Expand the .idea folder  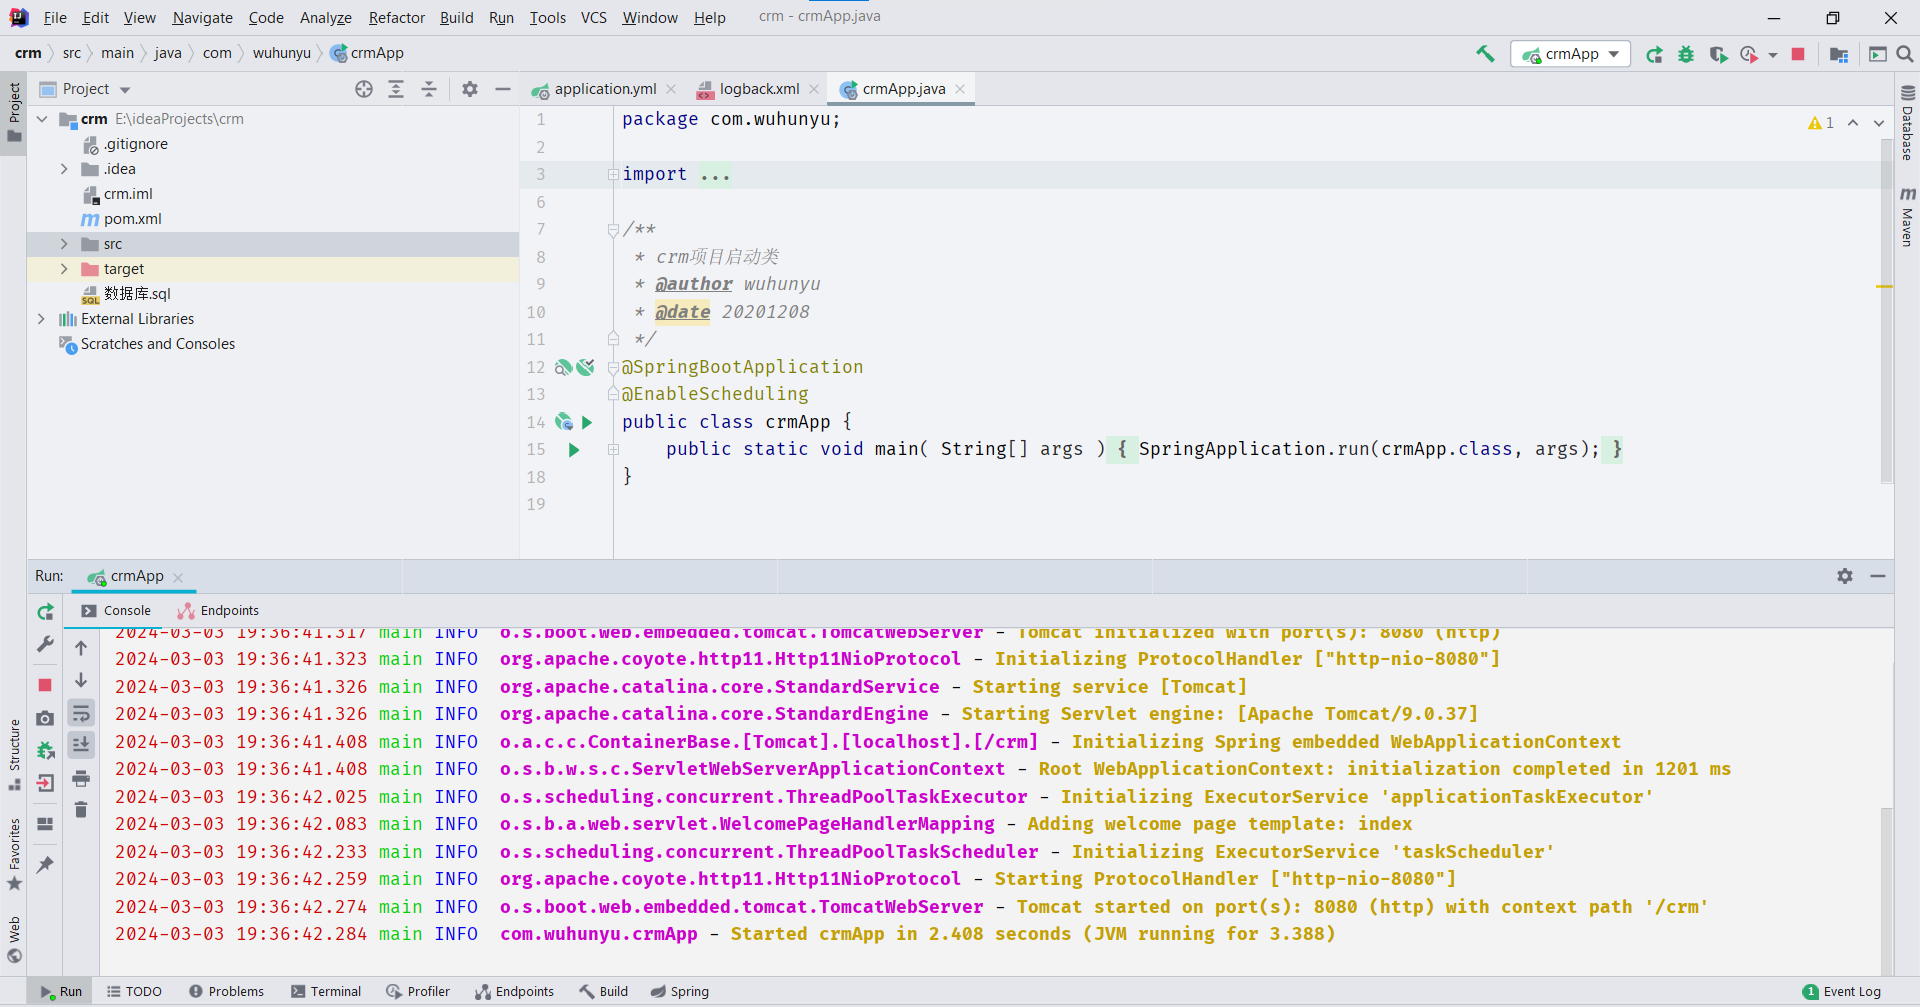tap(64, 169)
